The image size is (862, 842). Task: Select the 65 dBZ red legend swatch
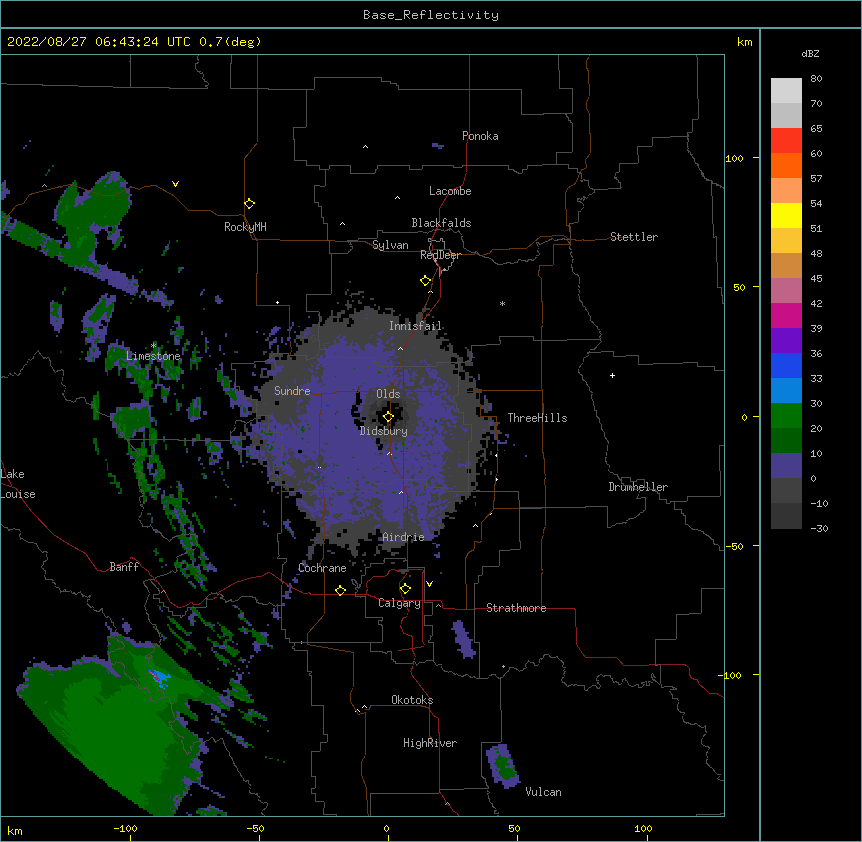pyautogui.click(x=786, y=140)
